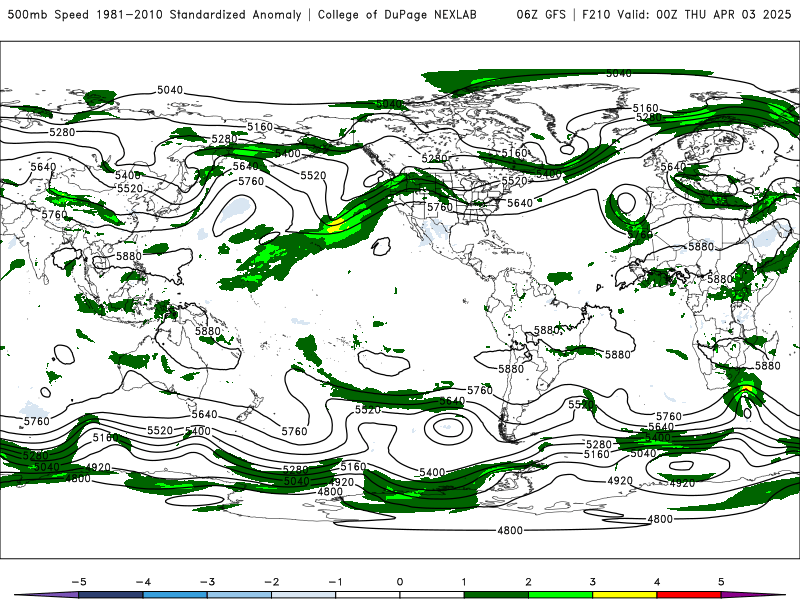
Task: Select the yellow colorbar segment between 3 and 4
Action: (x=624, y=595)
